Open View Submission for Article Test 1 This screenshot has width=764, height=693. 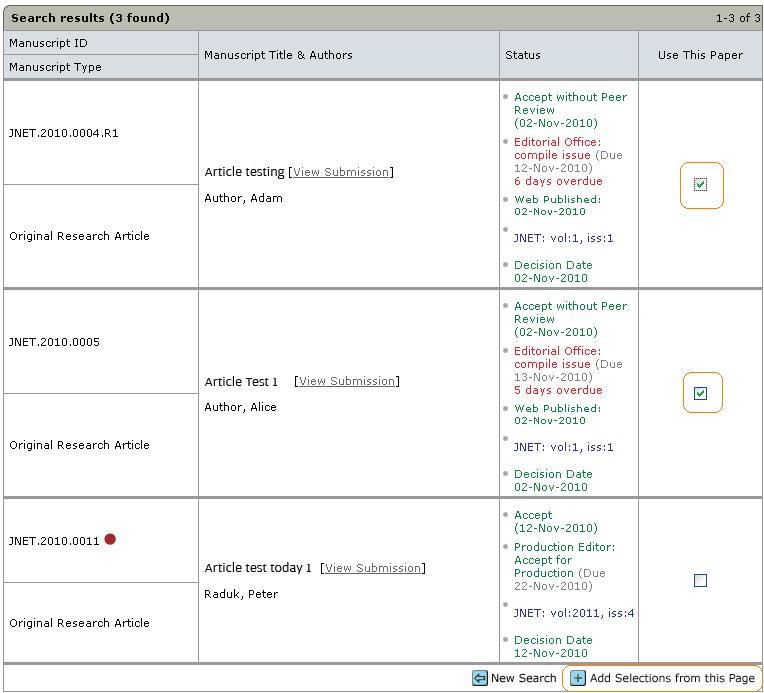(347, 381)
